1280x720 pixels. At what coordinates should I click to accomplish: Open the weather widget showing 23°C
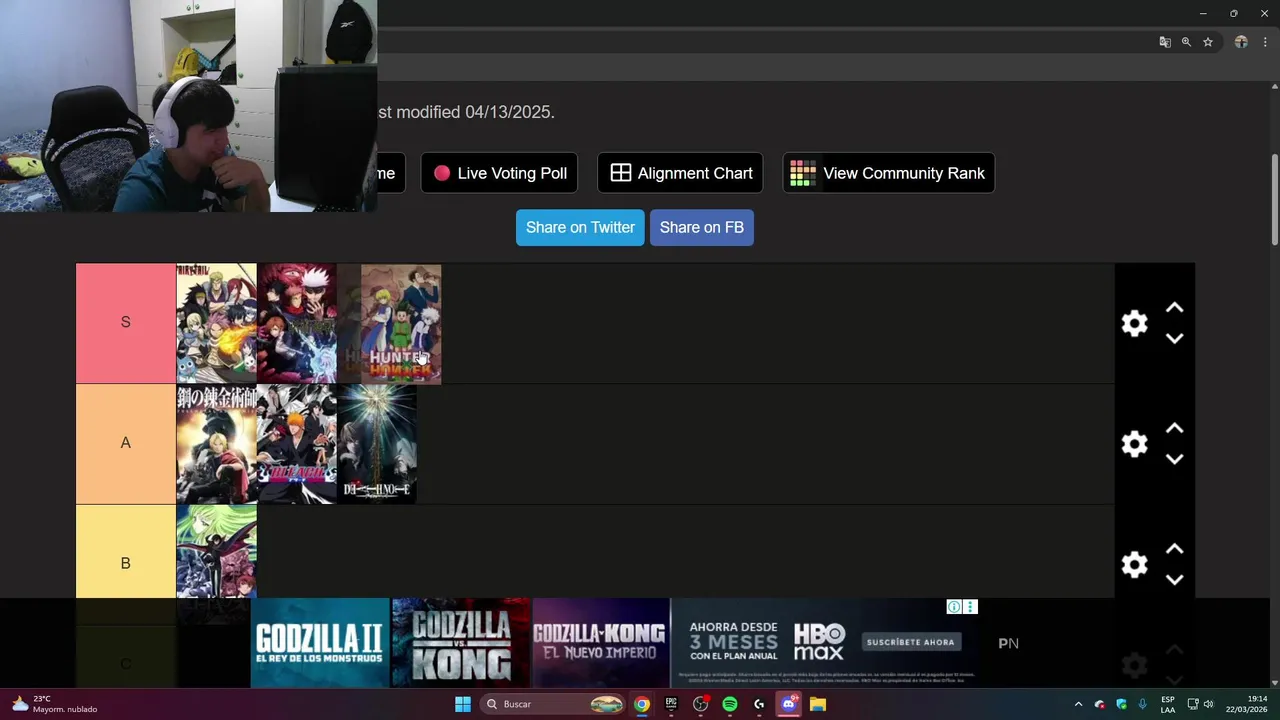click(55, 704)
